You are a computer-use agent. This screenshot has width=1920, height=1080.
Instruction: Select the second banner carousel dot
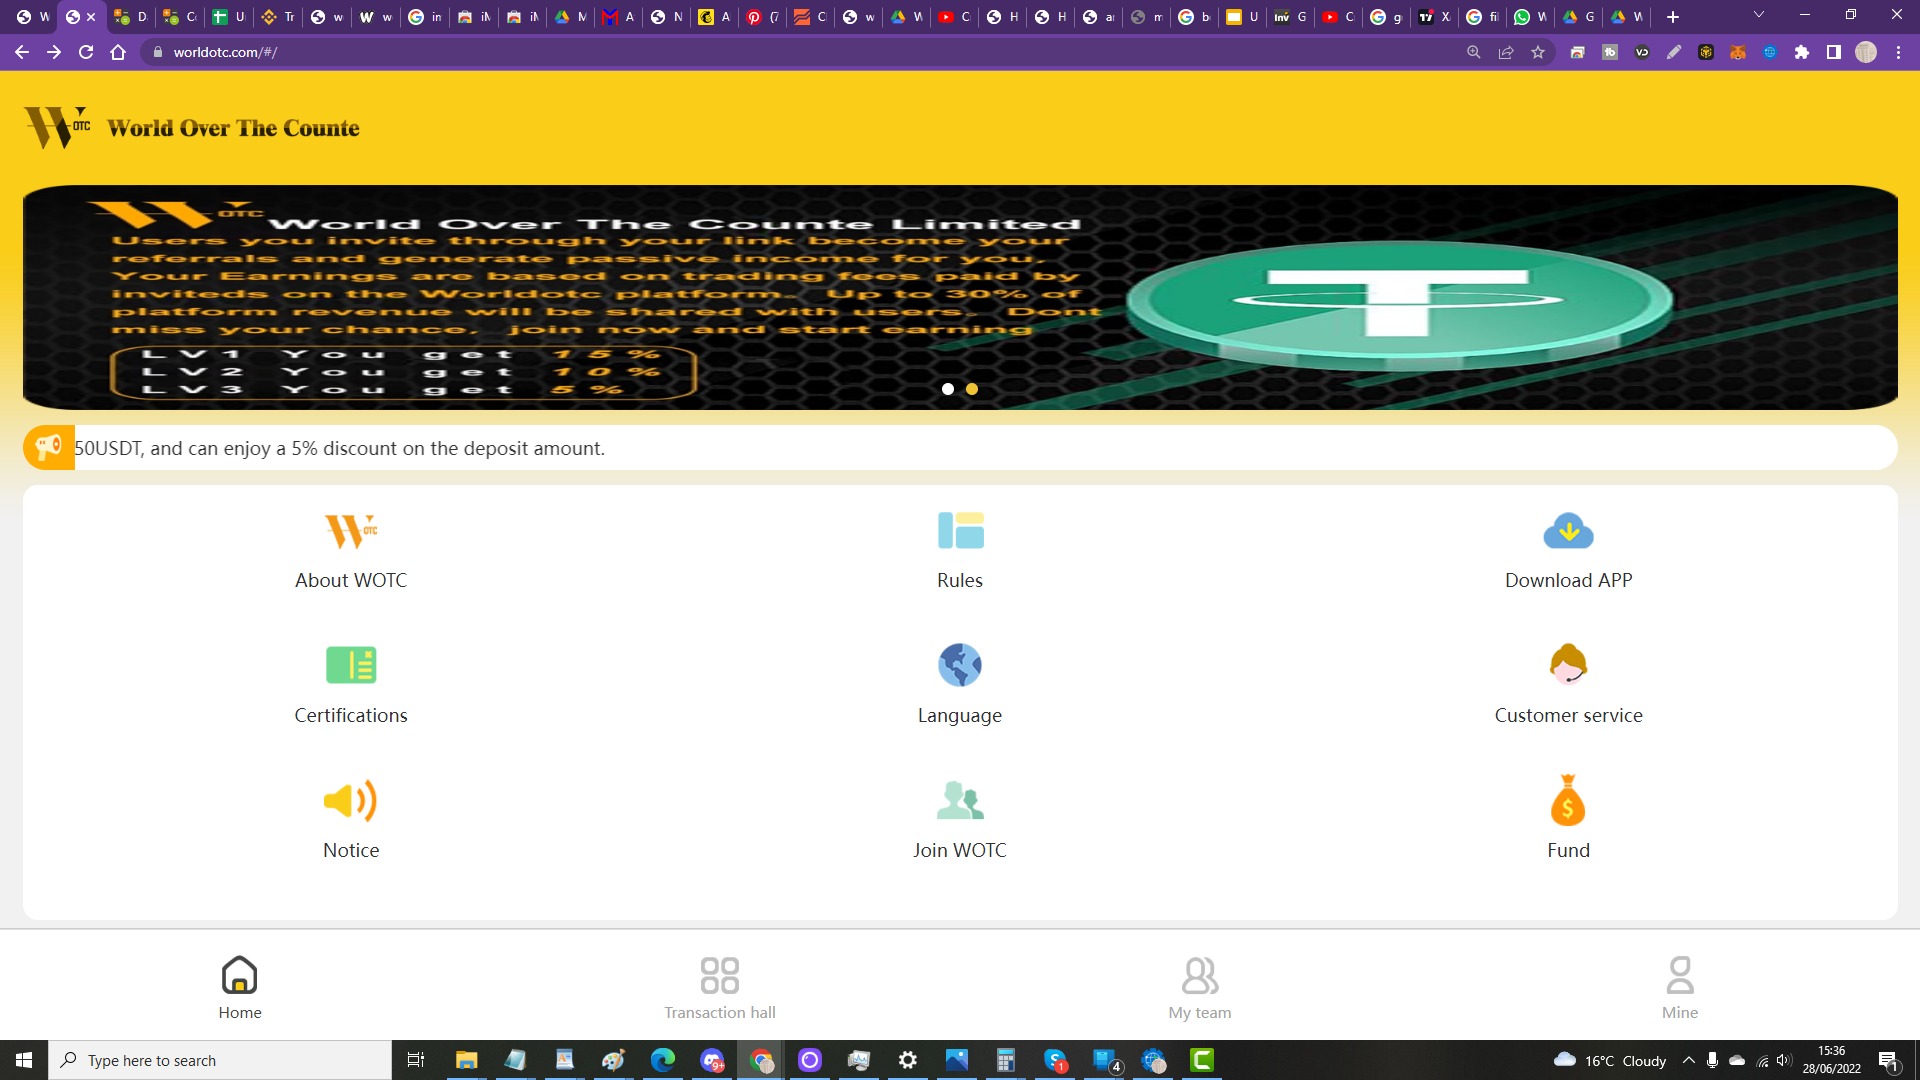pos(972,389)
